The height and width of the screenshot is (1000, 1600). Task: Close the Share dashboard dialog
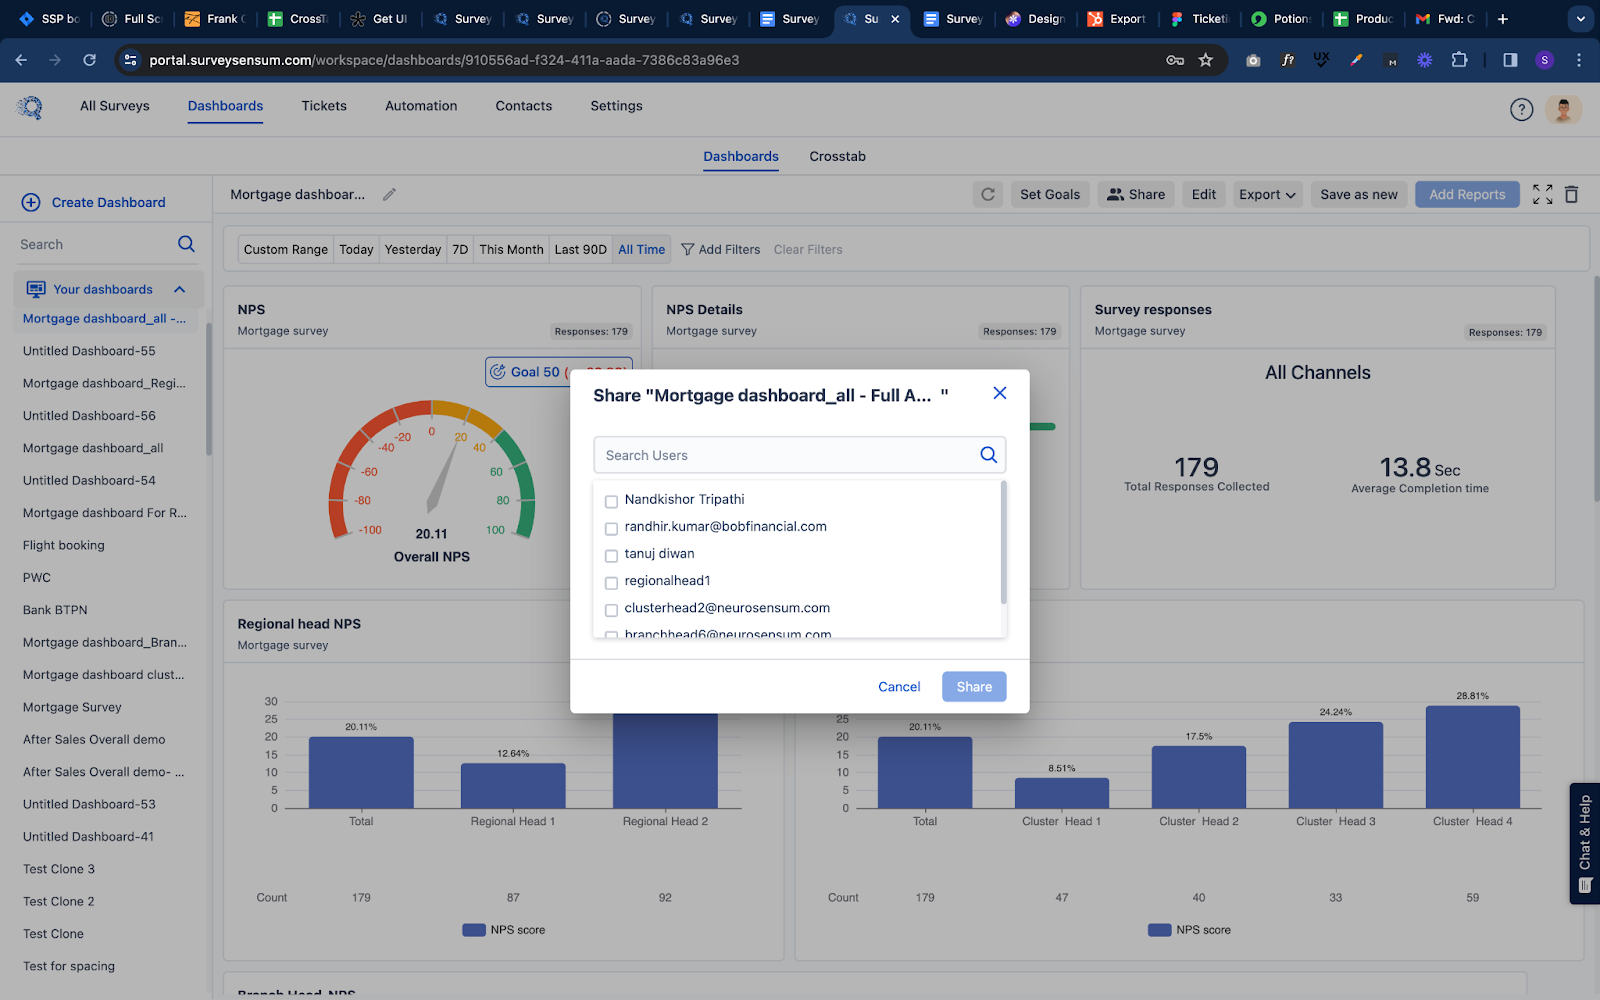[999, 393]
